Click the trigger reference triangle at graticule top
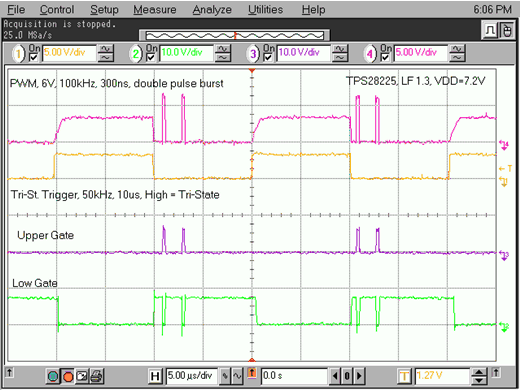Image resolution: width=521 pixels, height=391 pixels. coord(252,71)
